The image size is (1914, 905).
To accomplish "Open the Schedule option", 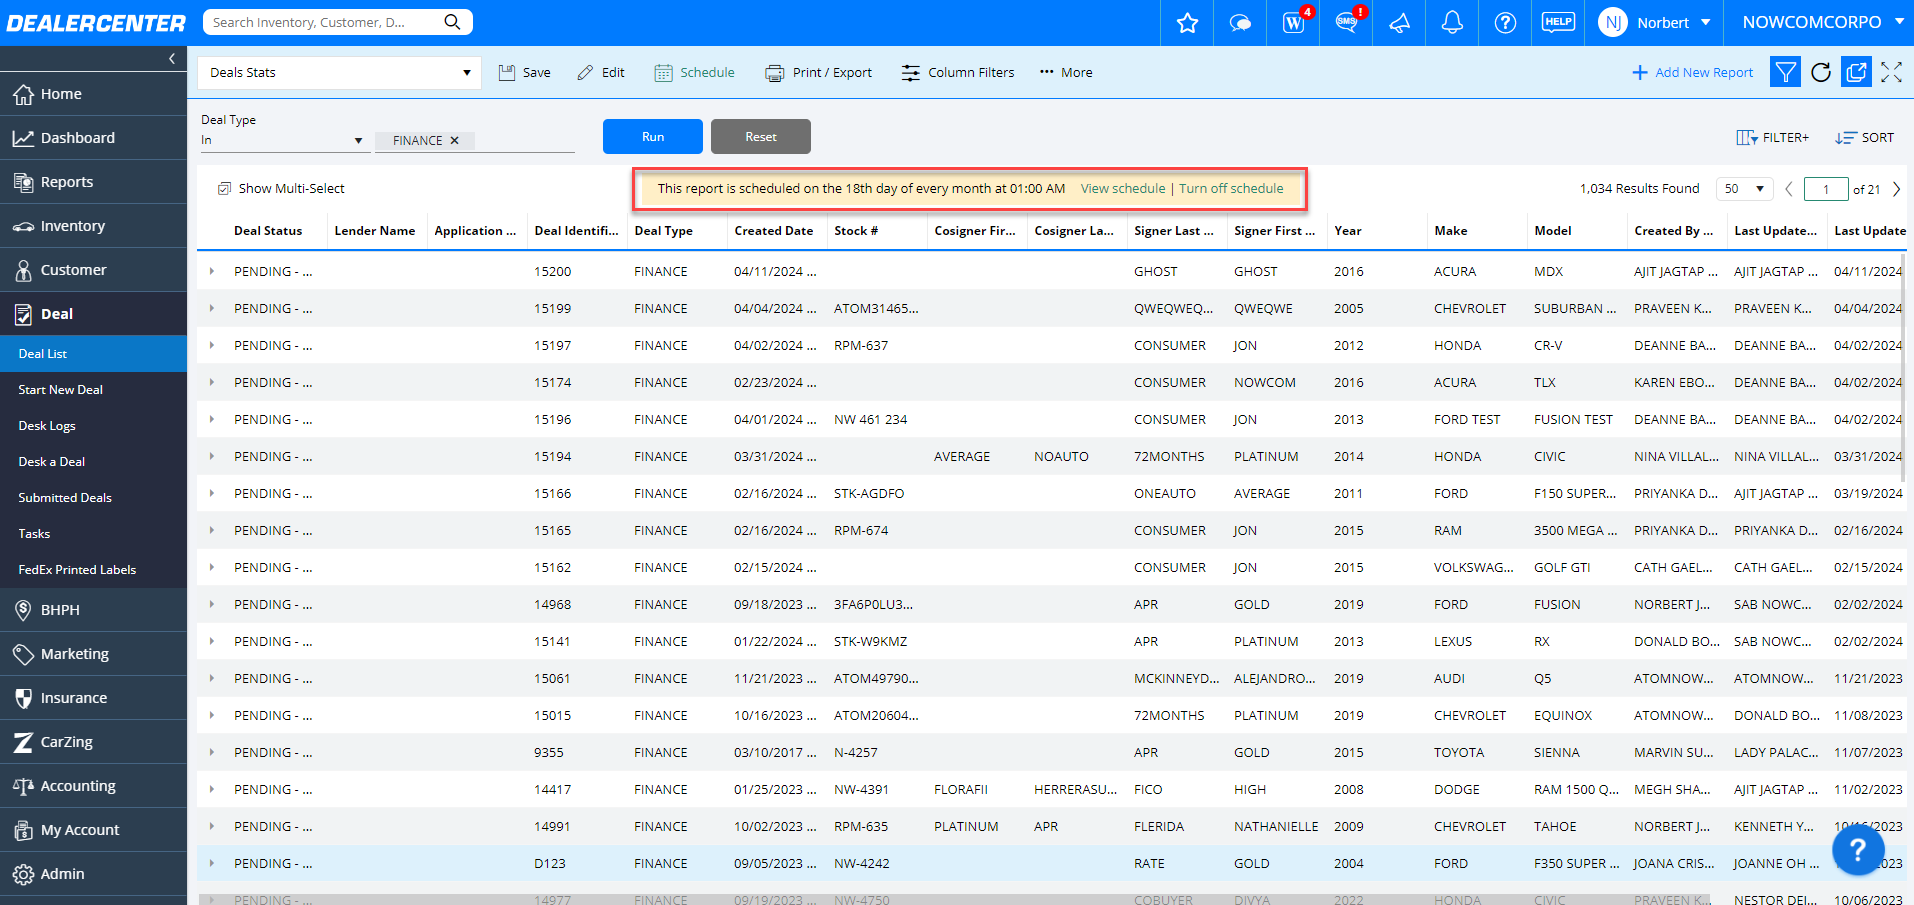I will click(694, 72).
